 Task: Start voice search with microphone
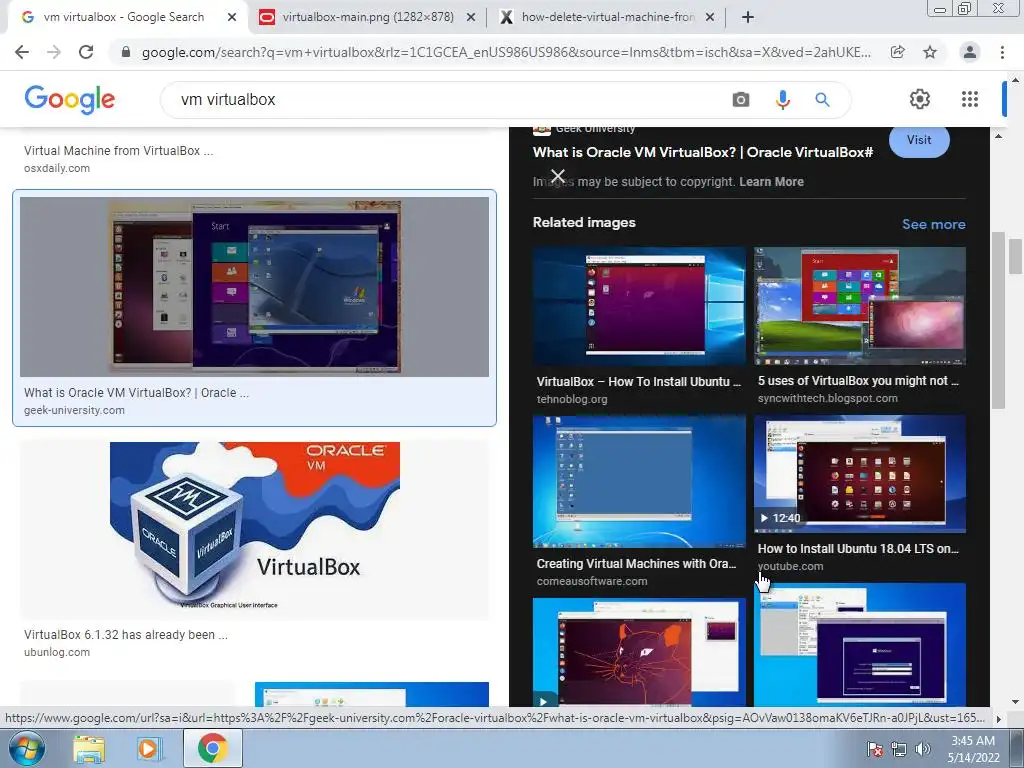[782, 99]
